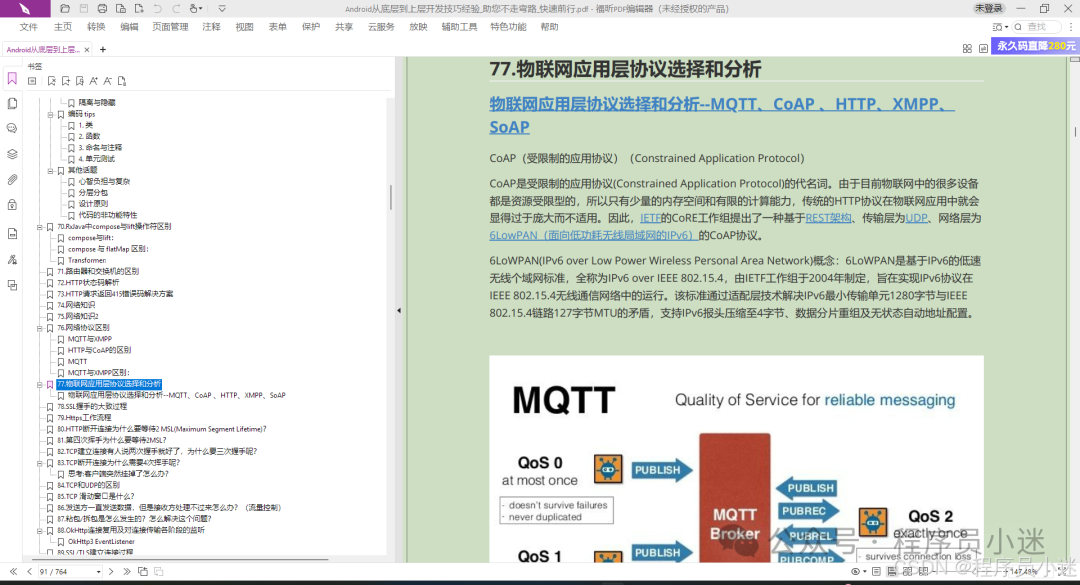Screen dimensions: 1080x585
Task: Click the Save disk icon in quick toolbar
Action: click(83, 9)
